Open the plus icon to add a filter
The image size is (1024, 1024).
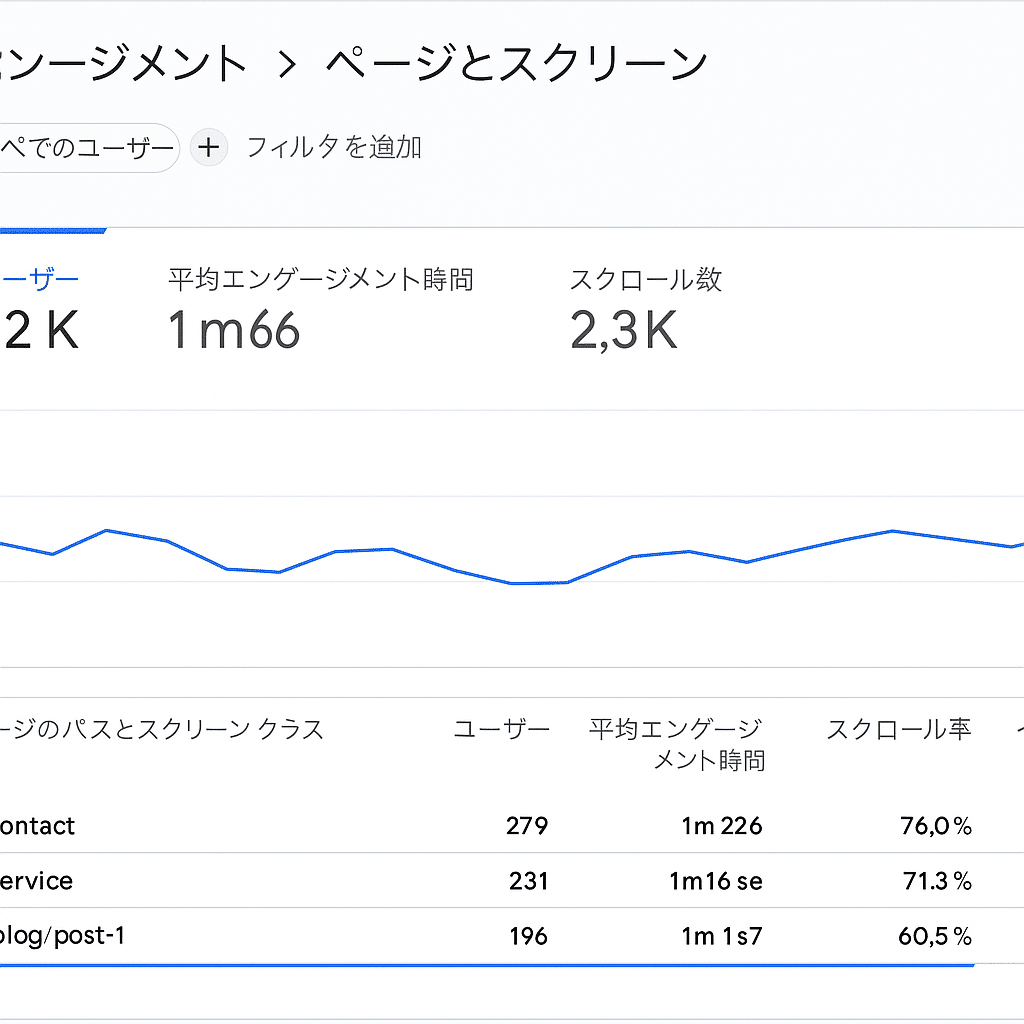pos(209,147)
